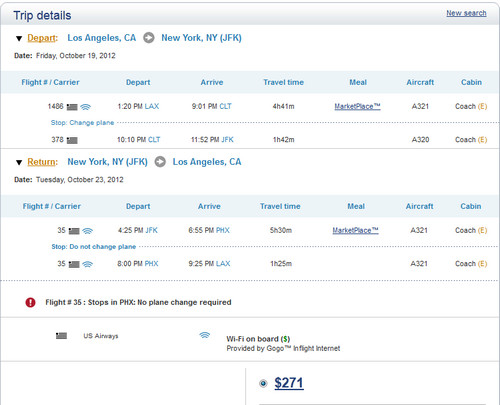This screenshot has height=405, width=500.
Task: Click the $271 price link
Action: click(289, 383)
